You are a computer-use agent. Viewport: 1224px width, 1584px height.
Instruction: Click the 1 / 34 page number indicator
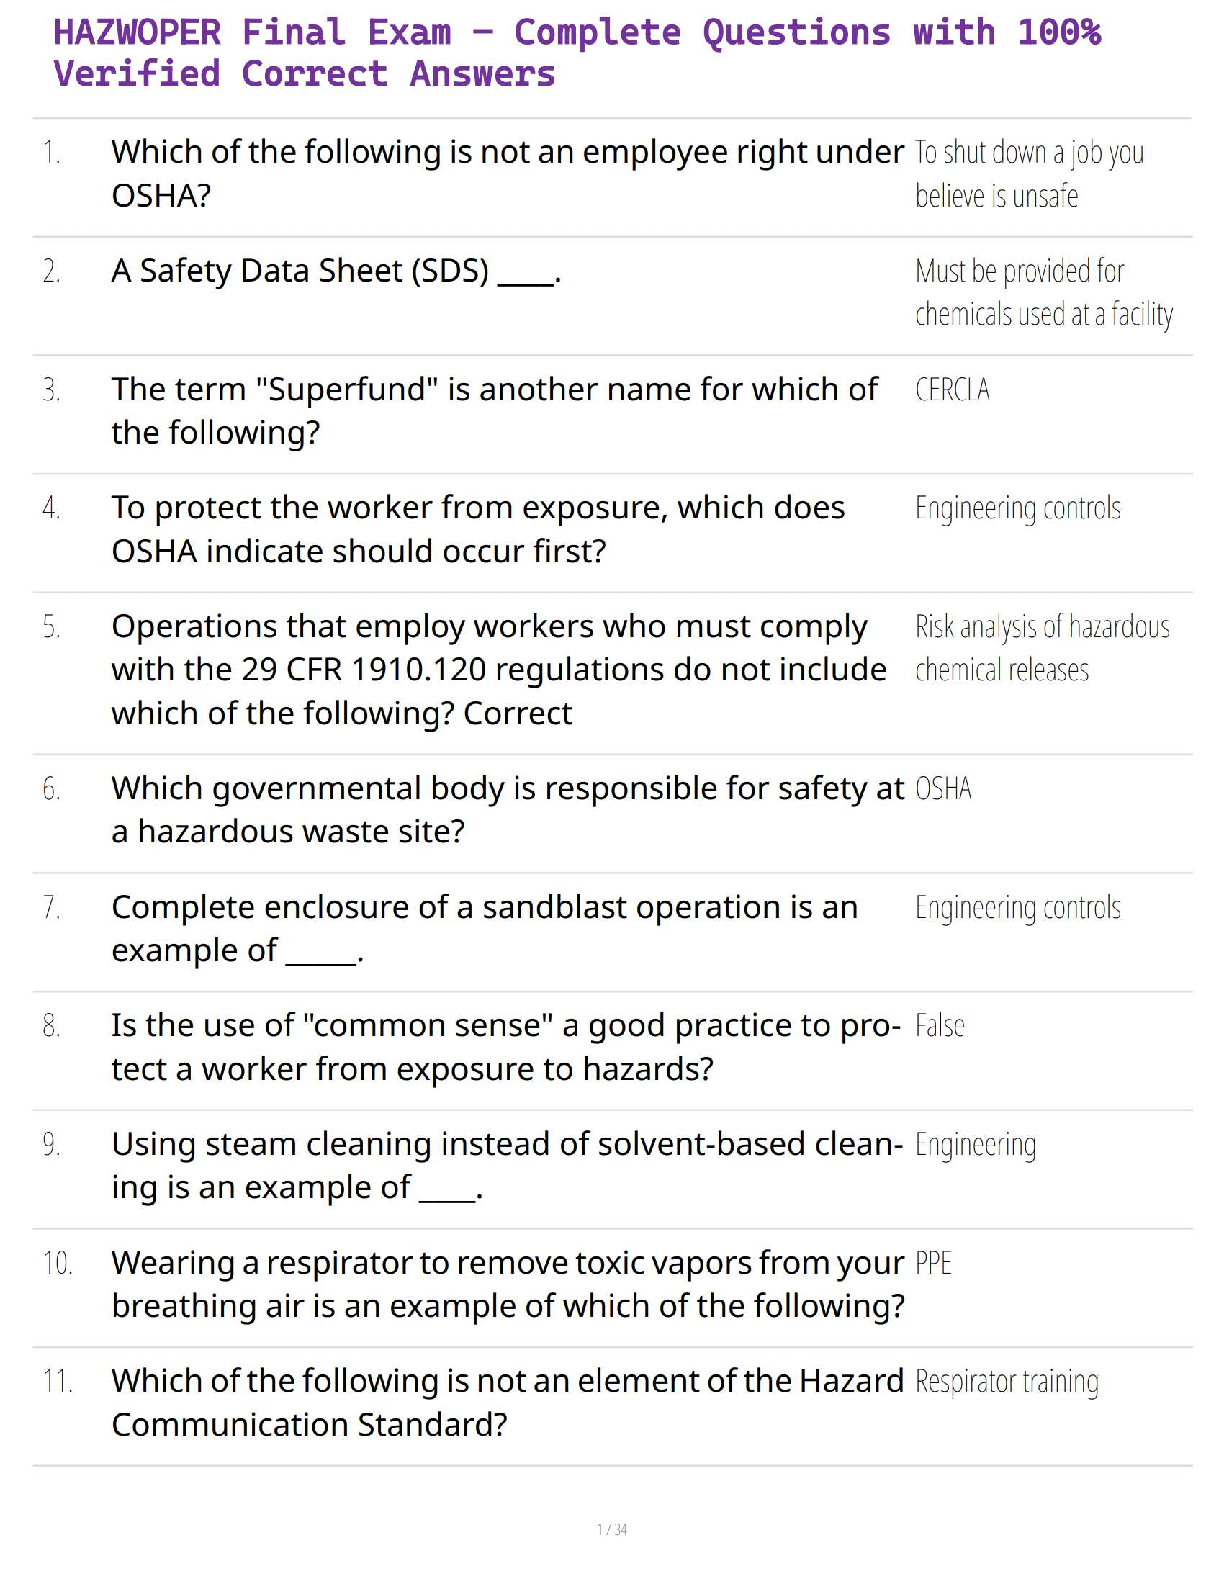pos(612,1529)
